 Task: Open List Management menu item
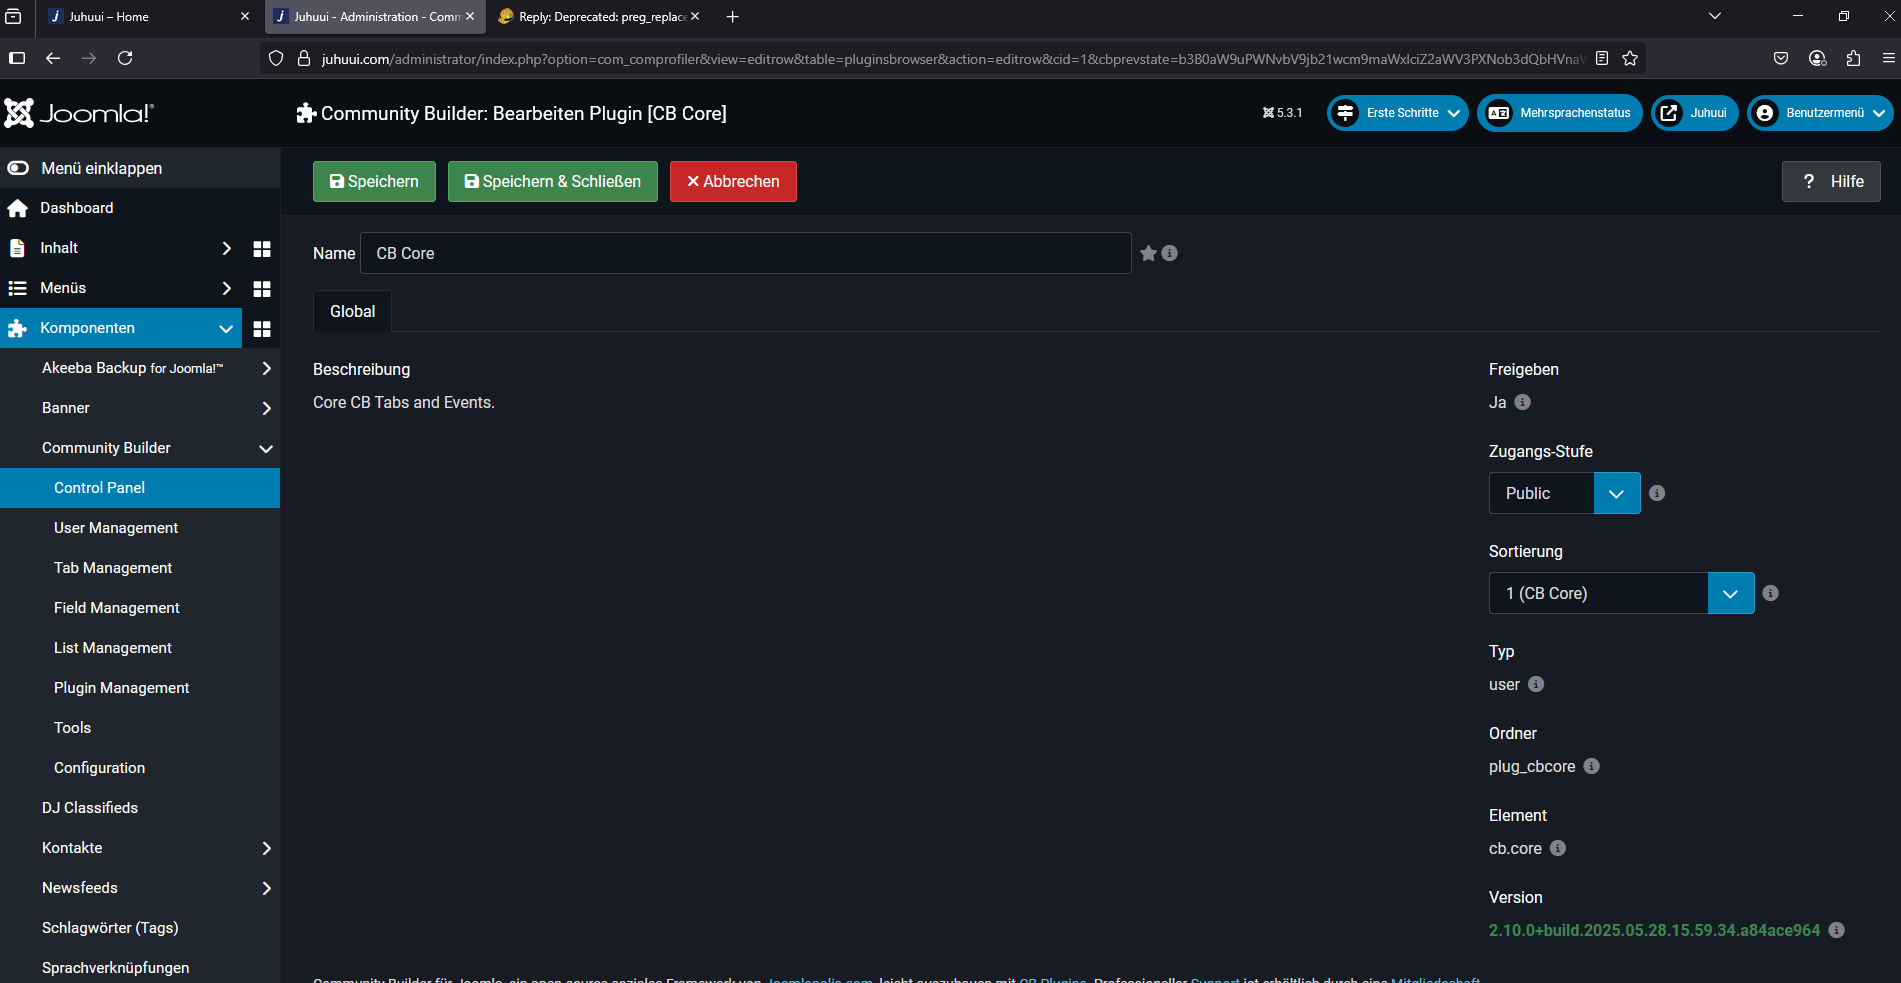140,648
